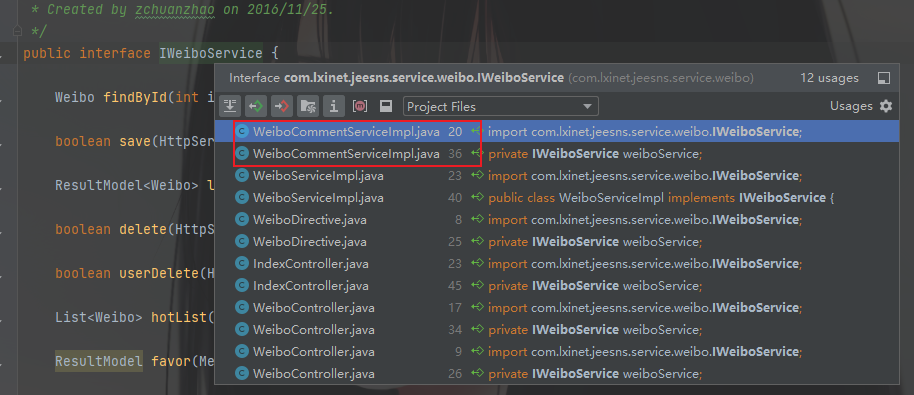Select WeiboDirective.java line 8 usage
The image size is (914, 395).
click(x=557, y=220)
